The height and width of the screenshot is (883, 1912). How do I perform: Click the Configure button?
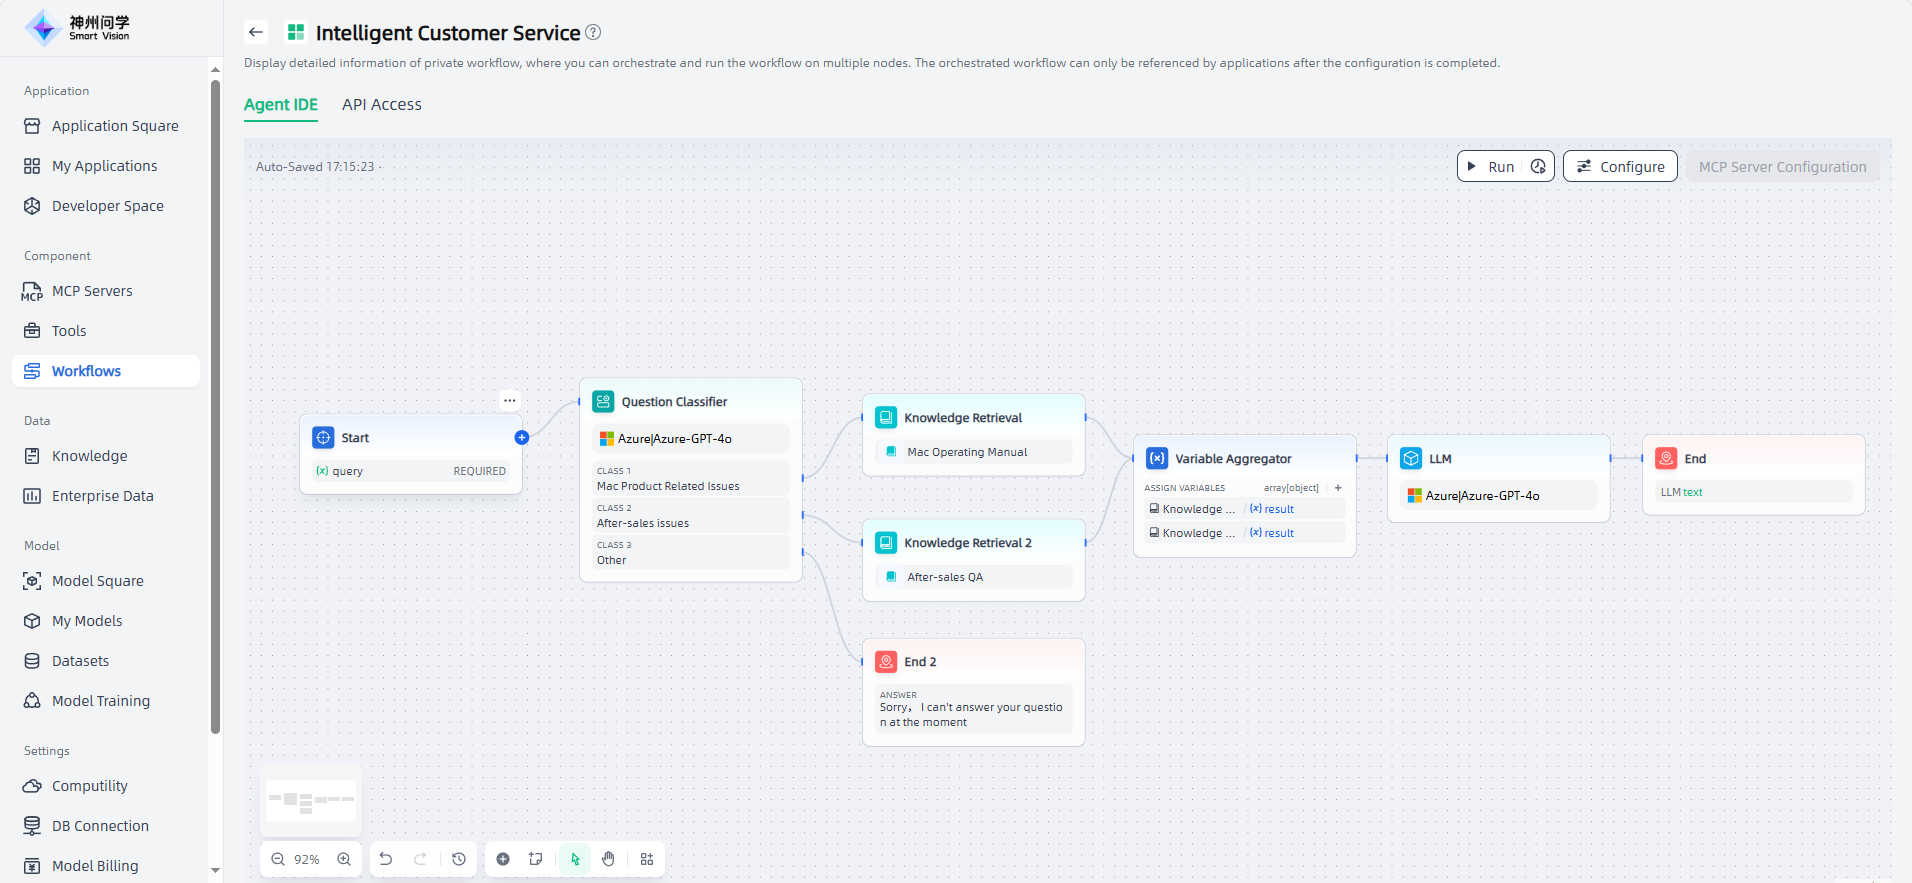click(1620, 167)
